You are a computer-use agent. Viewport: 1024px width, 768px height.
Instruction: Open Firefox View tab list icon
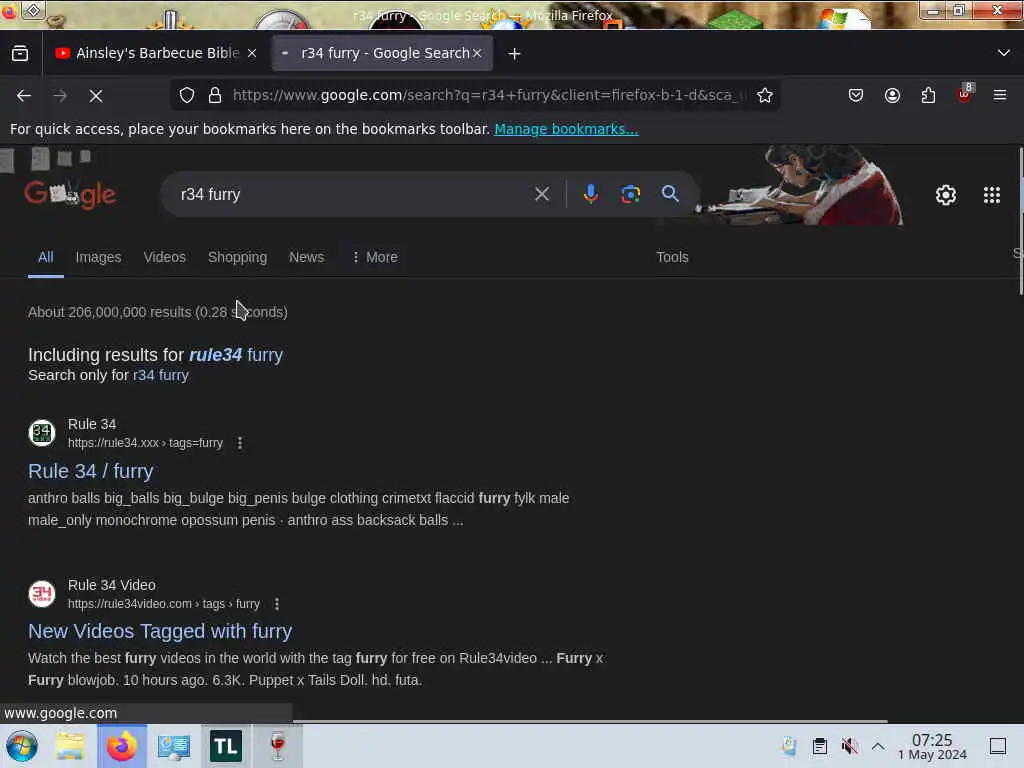click(x=20, y=54)
